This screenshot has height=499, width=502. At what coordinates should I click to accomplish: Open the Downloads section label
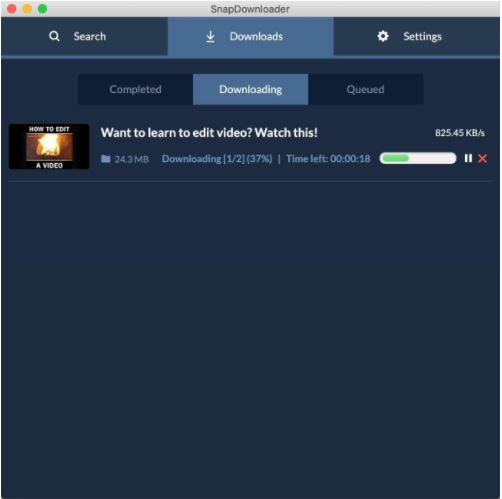pyautogui.click(x=256, y=36)
